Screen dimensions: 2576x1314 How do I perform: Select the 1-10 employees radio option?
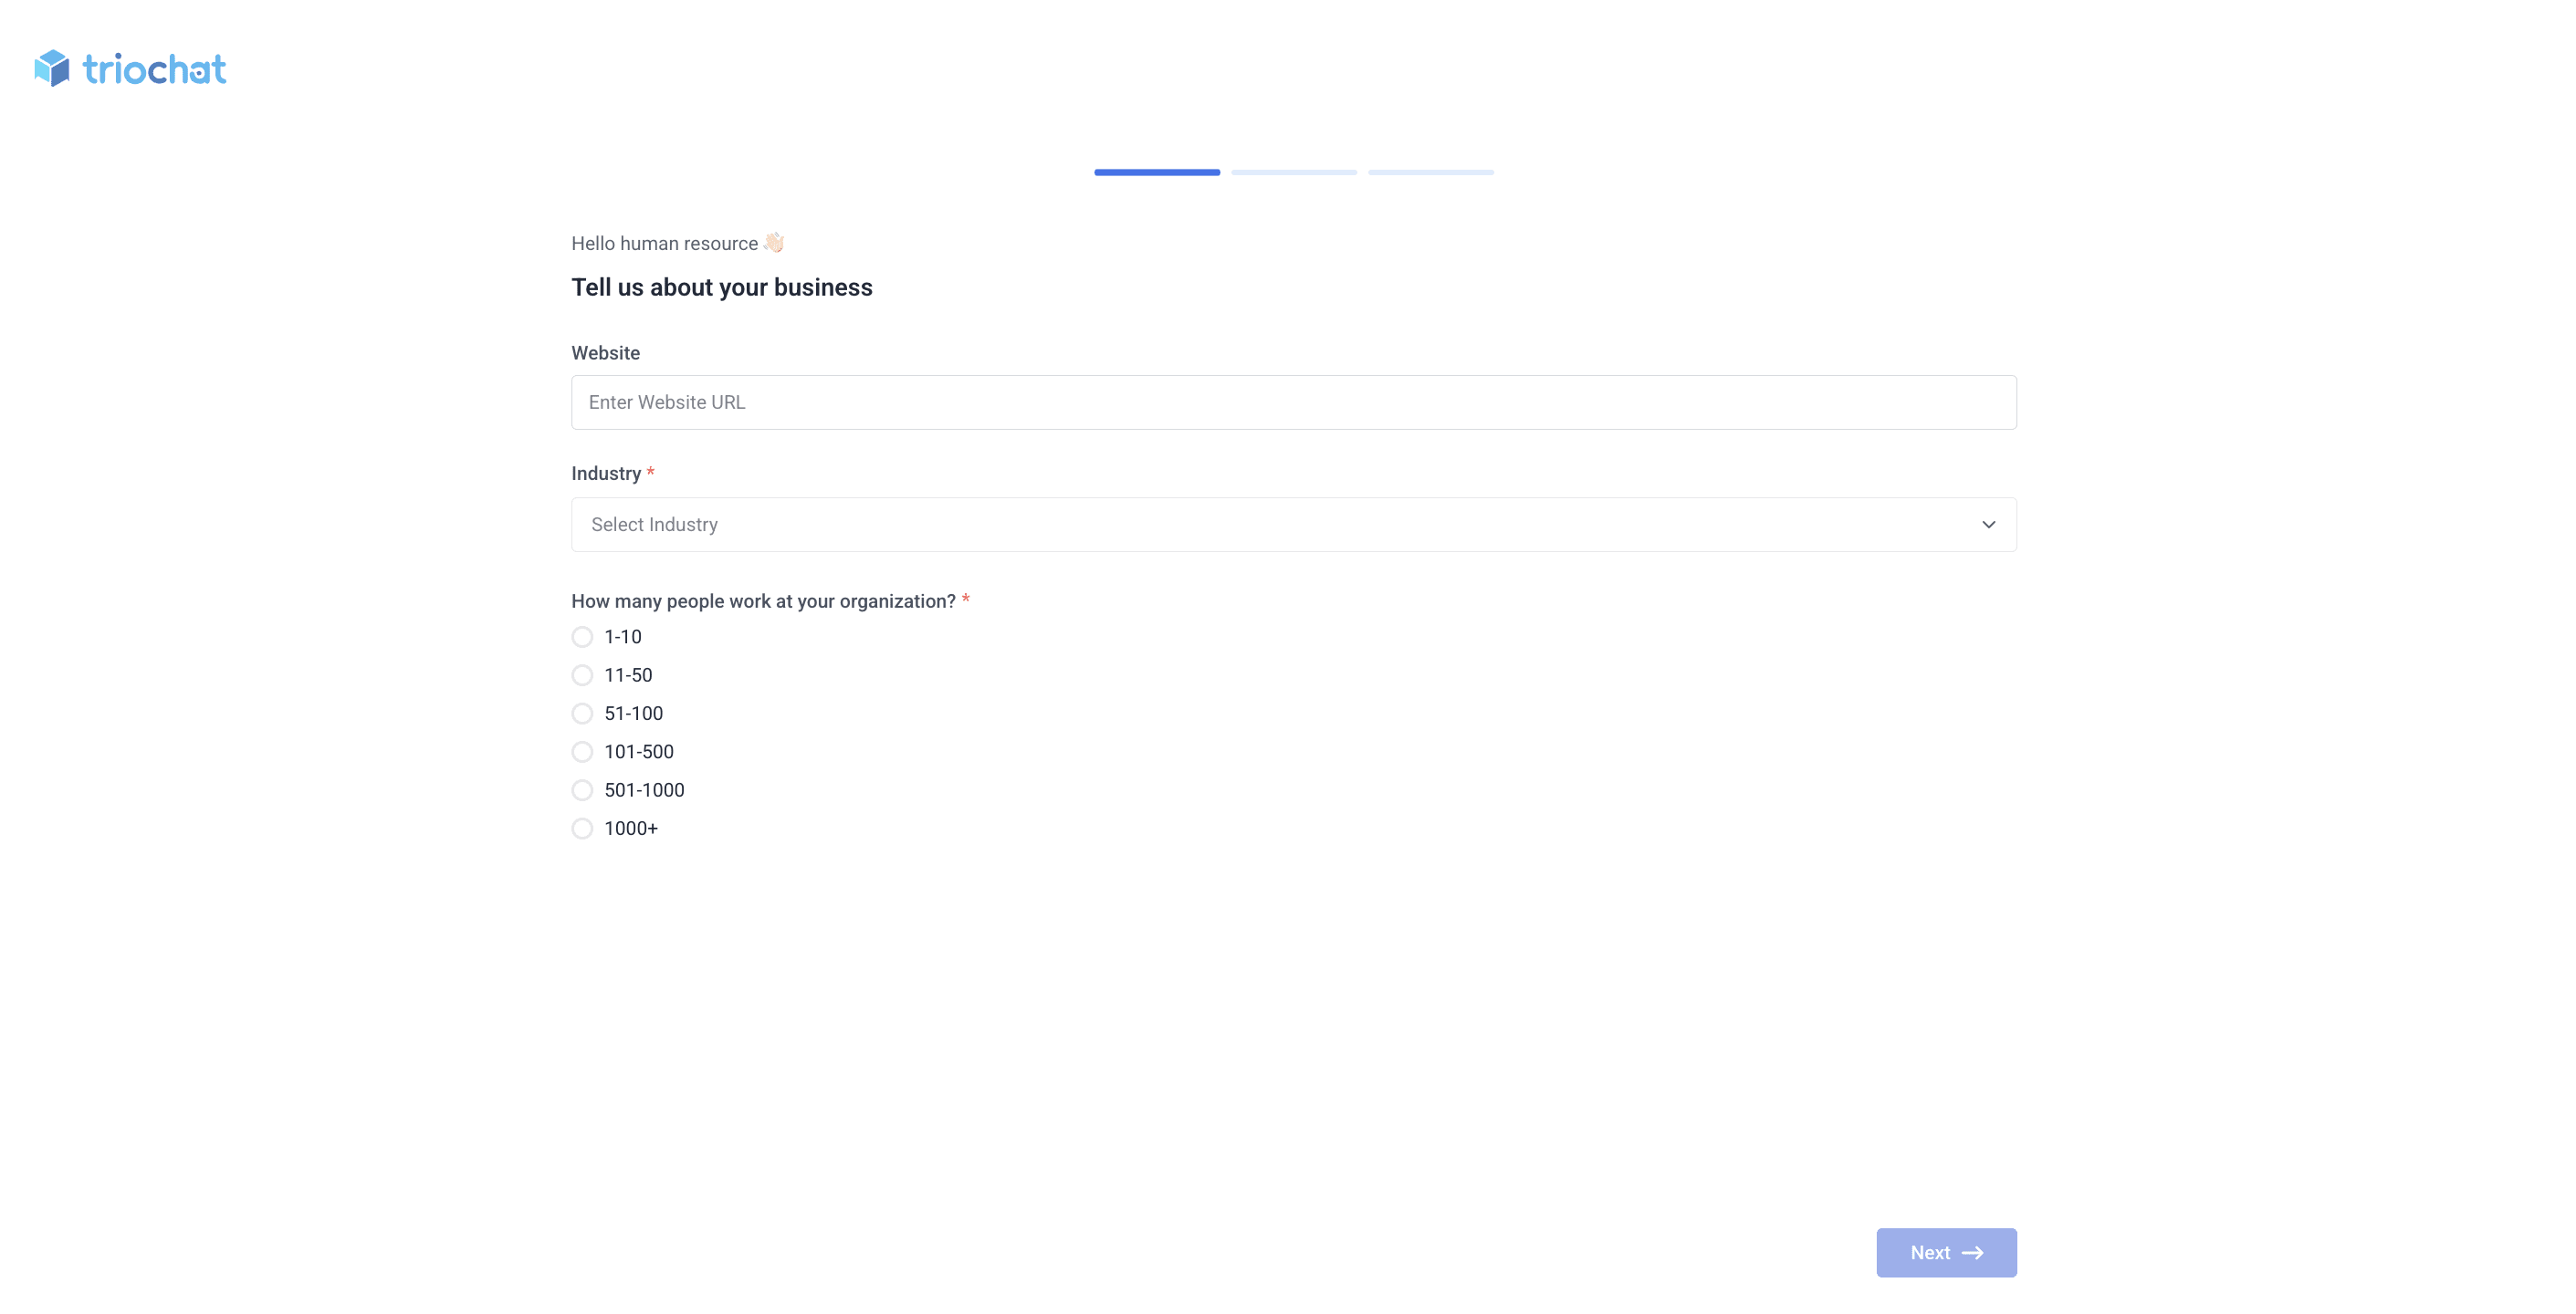pyautogui.click(x=582, y=637)
